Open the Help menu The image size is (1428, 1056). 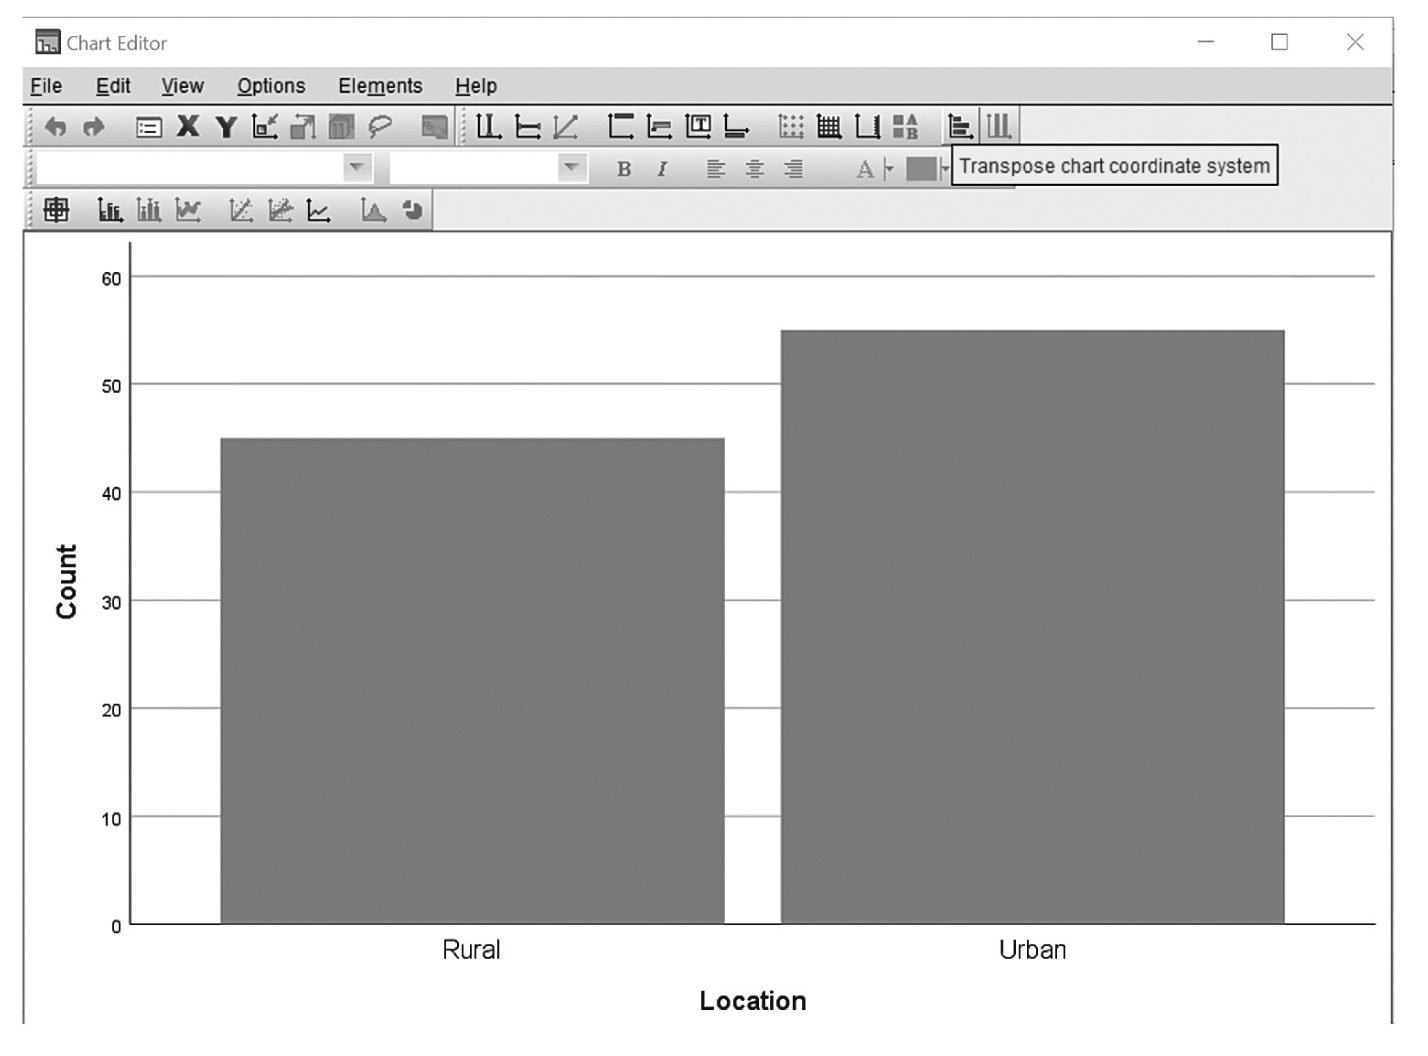[476, 86]
